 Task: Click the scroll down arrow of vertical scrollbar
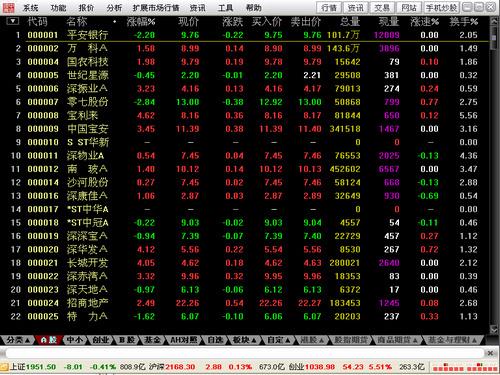494,329
